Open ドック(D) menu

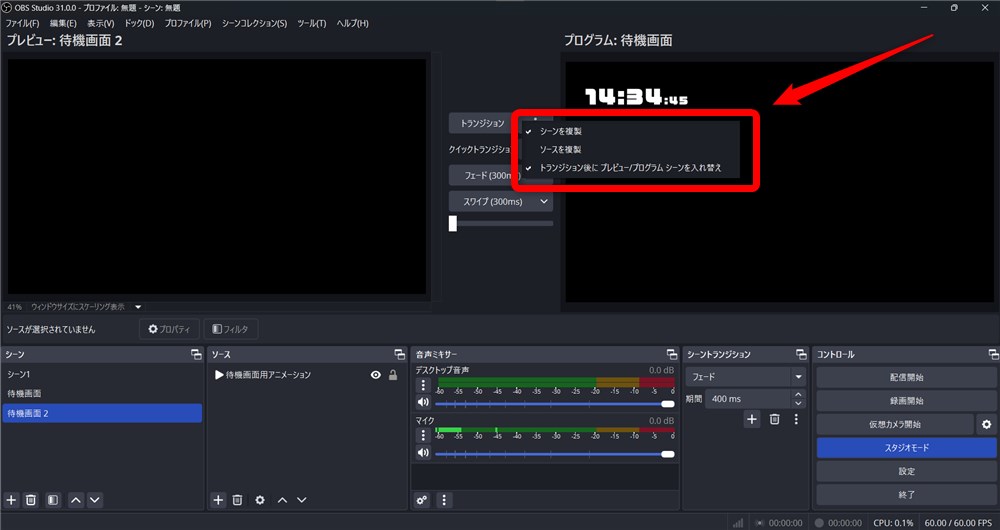click(x=139, y=24)
